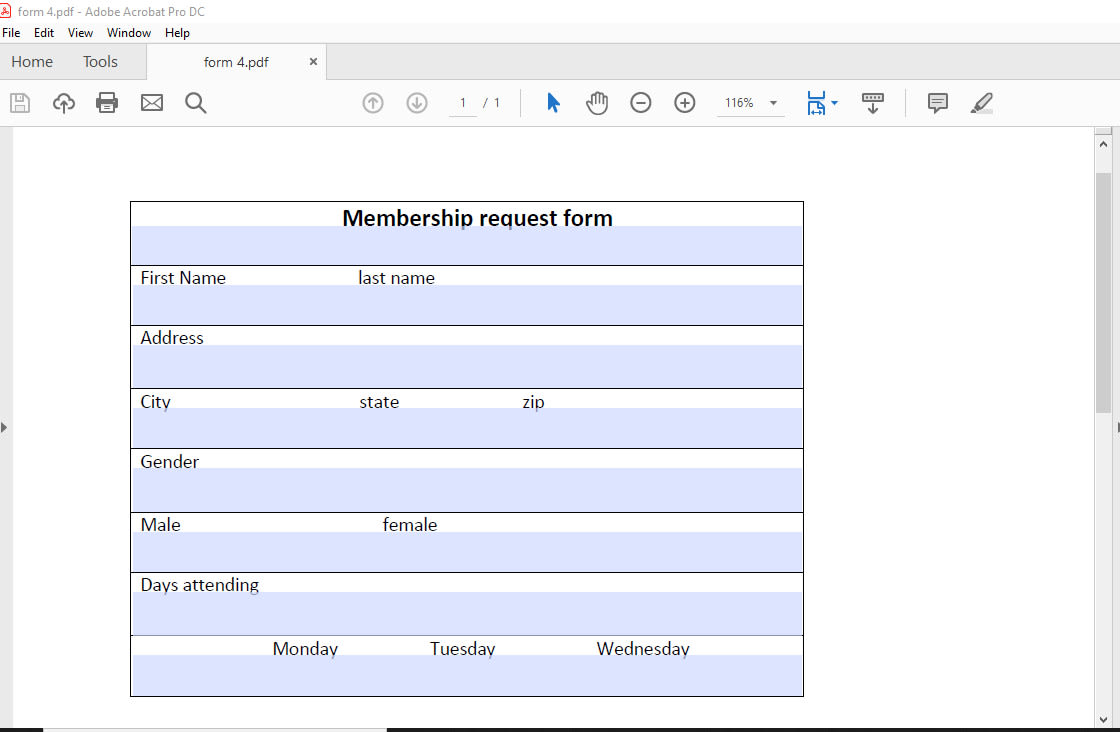
Task: Click the upload to cloud icon
Action: (x=64, y=103)
